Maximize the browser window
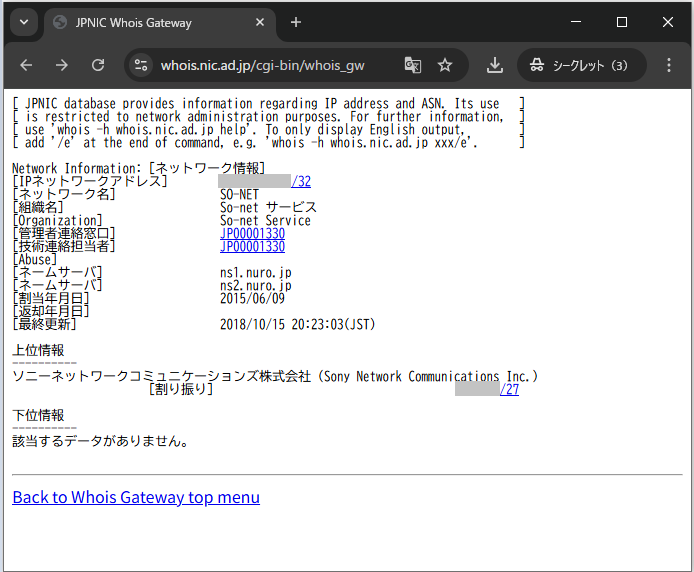This screenshot has width=694, height=572. point(622,22)
